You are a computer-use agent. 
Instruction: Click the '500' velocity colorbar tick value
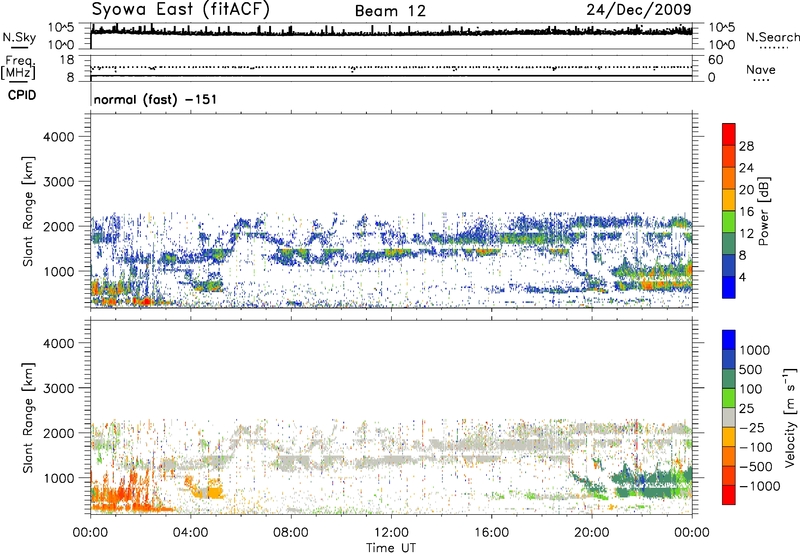tap(751, 369)
